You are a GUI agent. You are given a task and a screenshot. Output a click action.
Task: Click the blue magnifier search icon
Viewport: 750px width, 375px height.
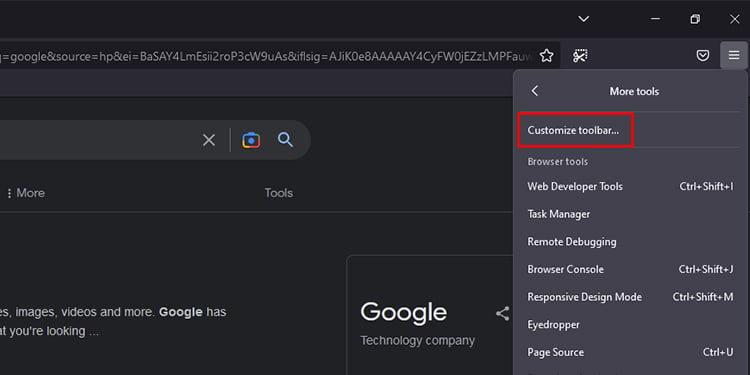click(x=285, y=140)
